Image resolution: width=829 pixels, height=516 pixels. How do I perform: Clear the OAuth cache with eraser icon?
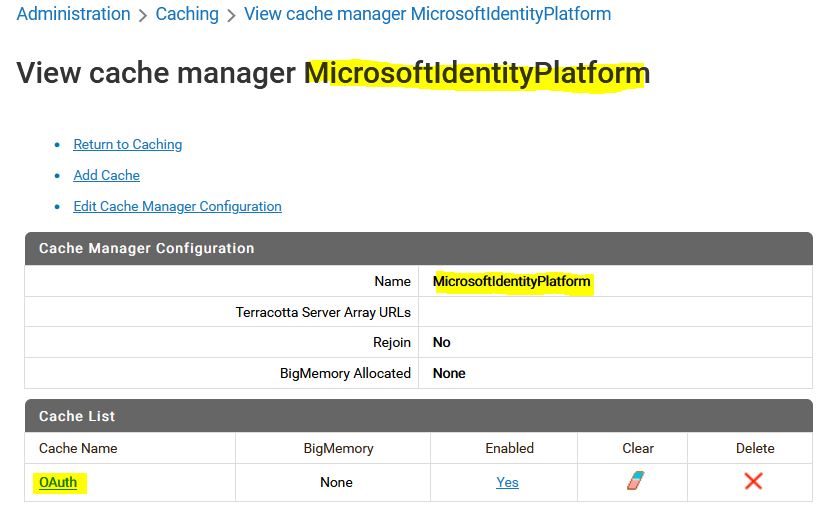click(636, 481)
